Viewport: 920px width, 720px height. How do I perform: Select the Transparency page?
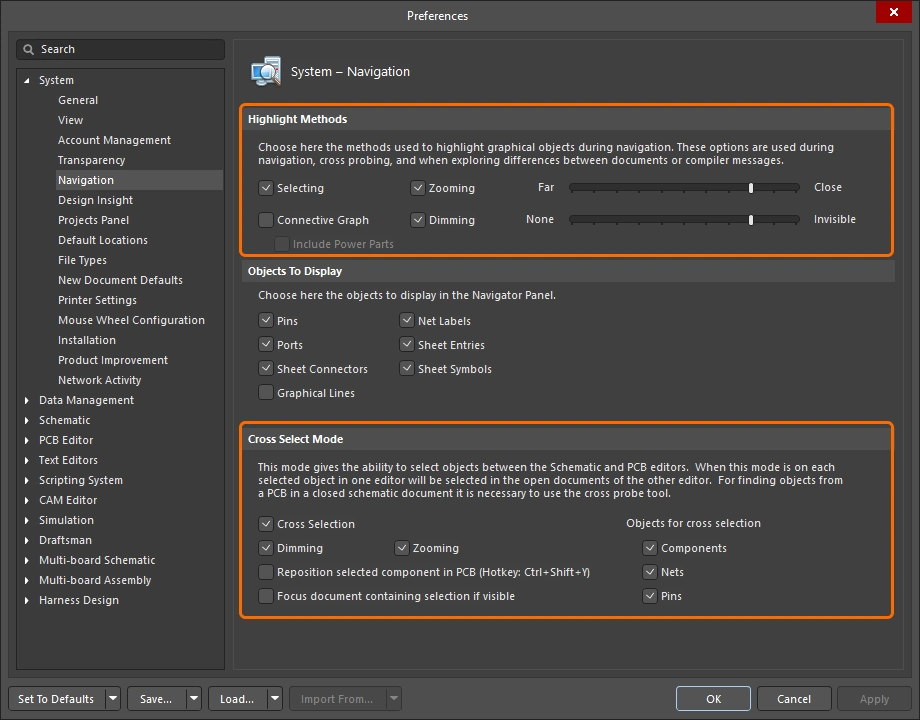click(x=92, y=160)
